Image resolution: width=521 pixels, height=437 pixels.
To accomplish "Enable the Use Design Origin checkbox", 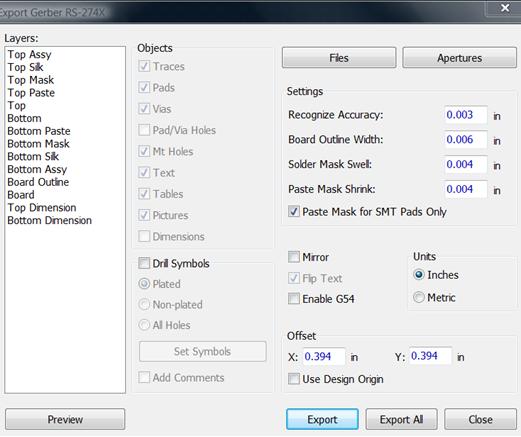I will coord(294,379).
